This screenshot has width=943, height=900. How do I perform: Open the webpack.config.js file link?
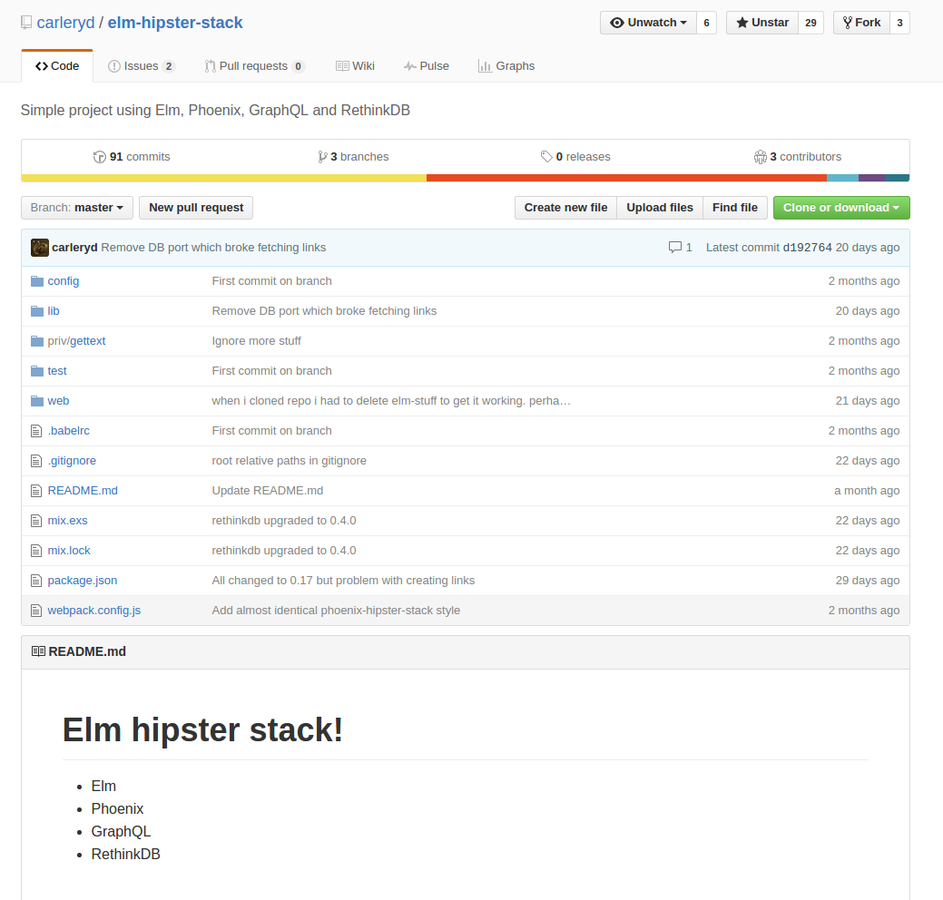click(94, 611)
